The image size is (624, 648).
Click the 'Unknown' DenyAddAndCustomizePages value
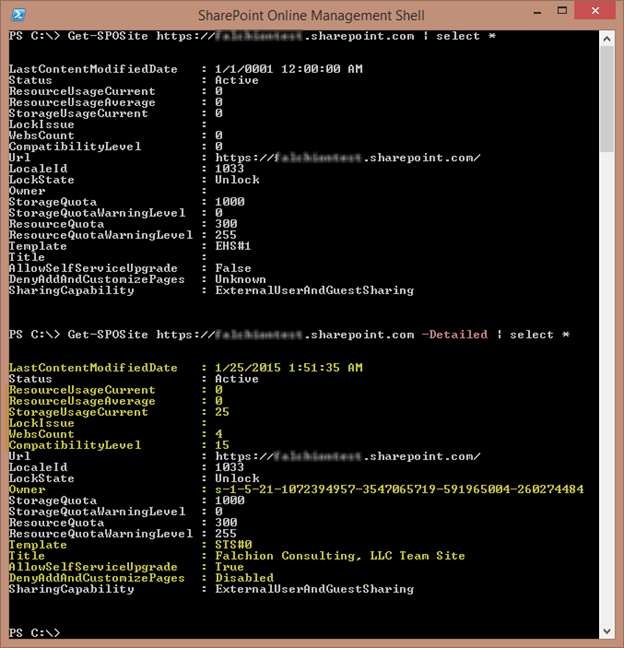click(x=241, y=279)
